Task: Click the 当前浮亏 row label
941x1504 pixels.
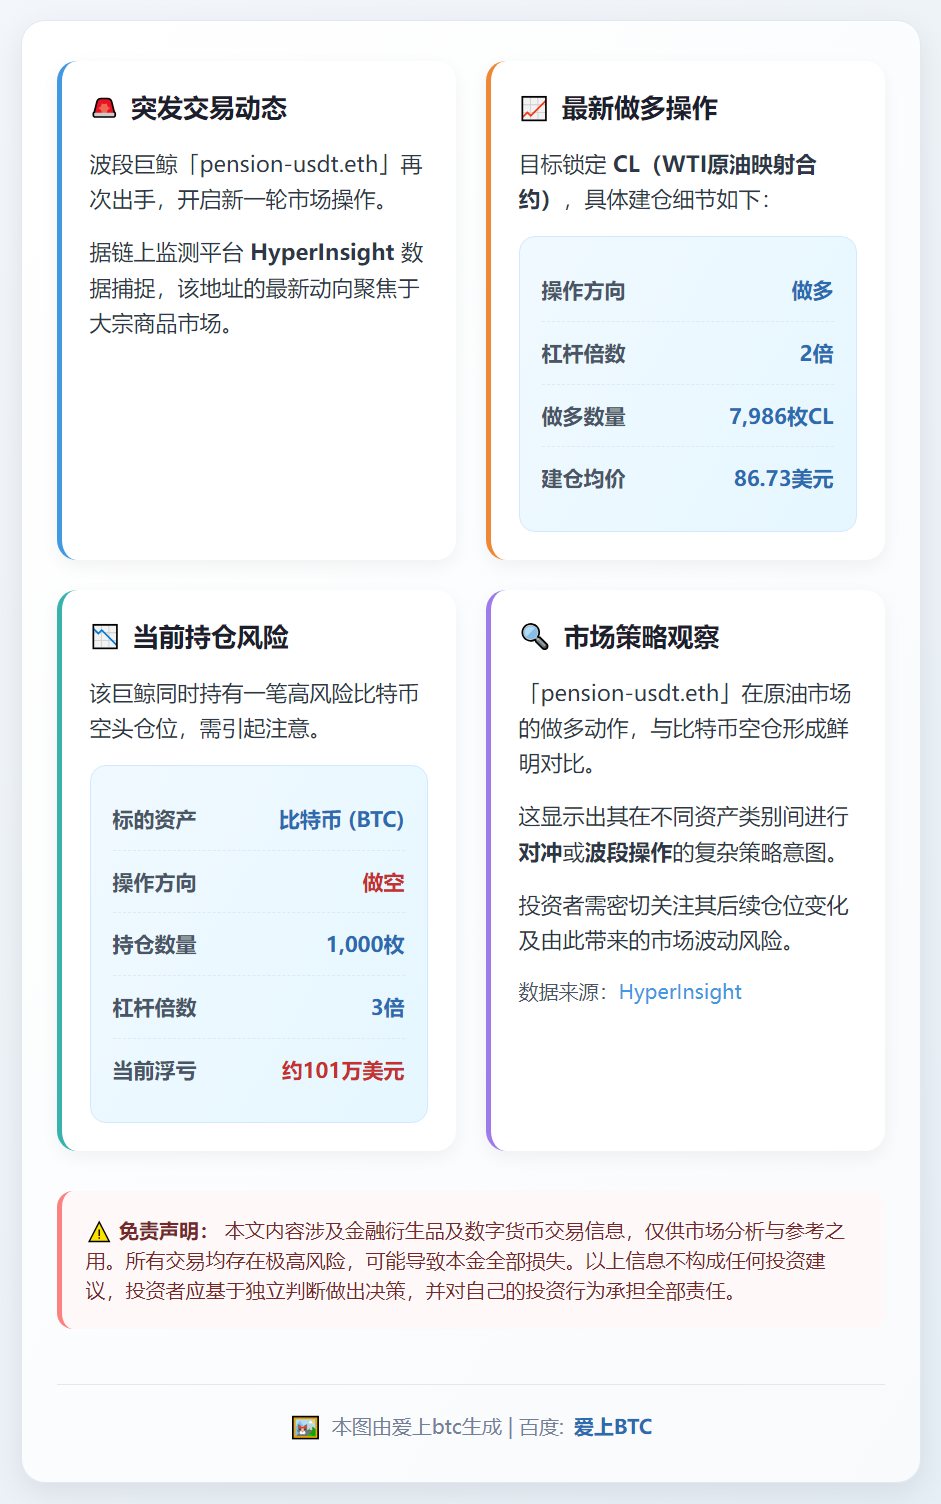Action: [154, 1071]
